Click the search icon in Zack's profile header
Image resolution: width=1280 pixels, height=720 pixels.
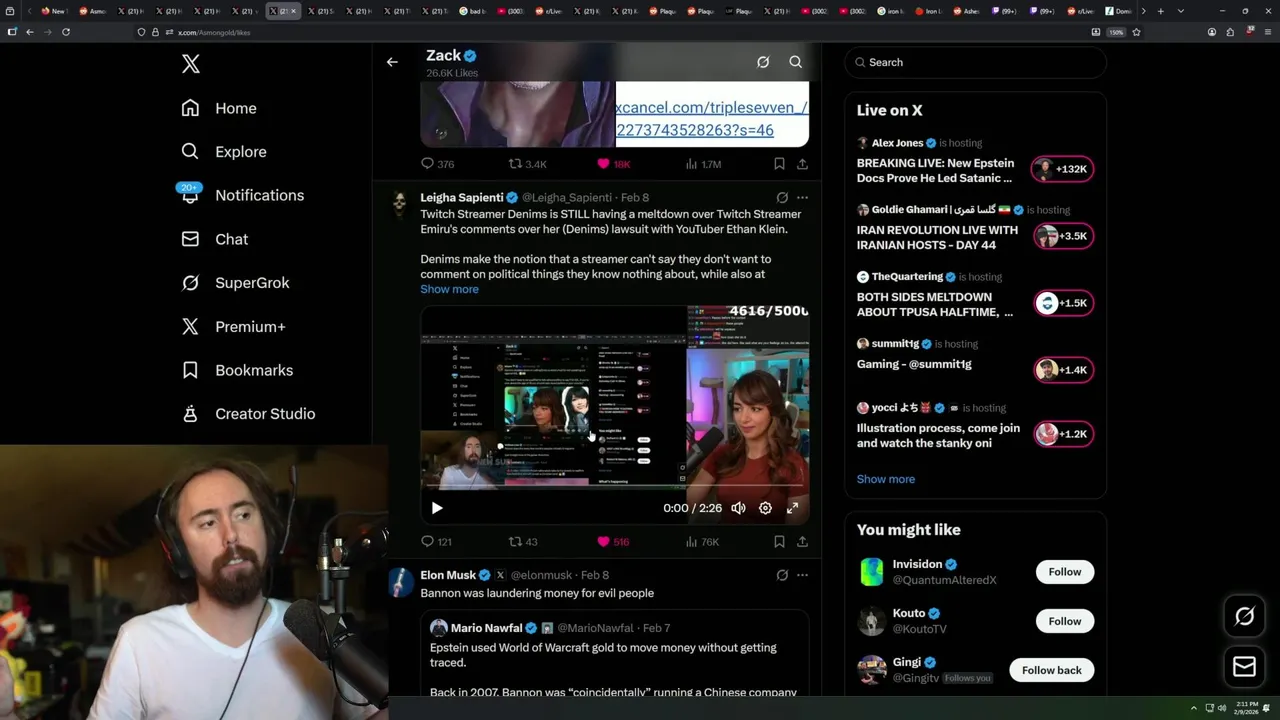[x=796, y=62]
